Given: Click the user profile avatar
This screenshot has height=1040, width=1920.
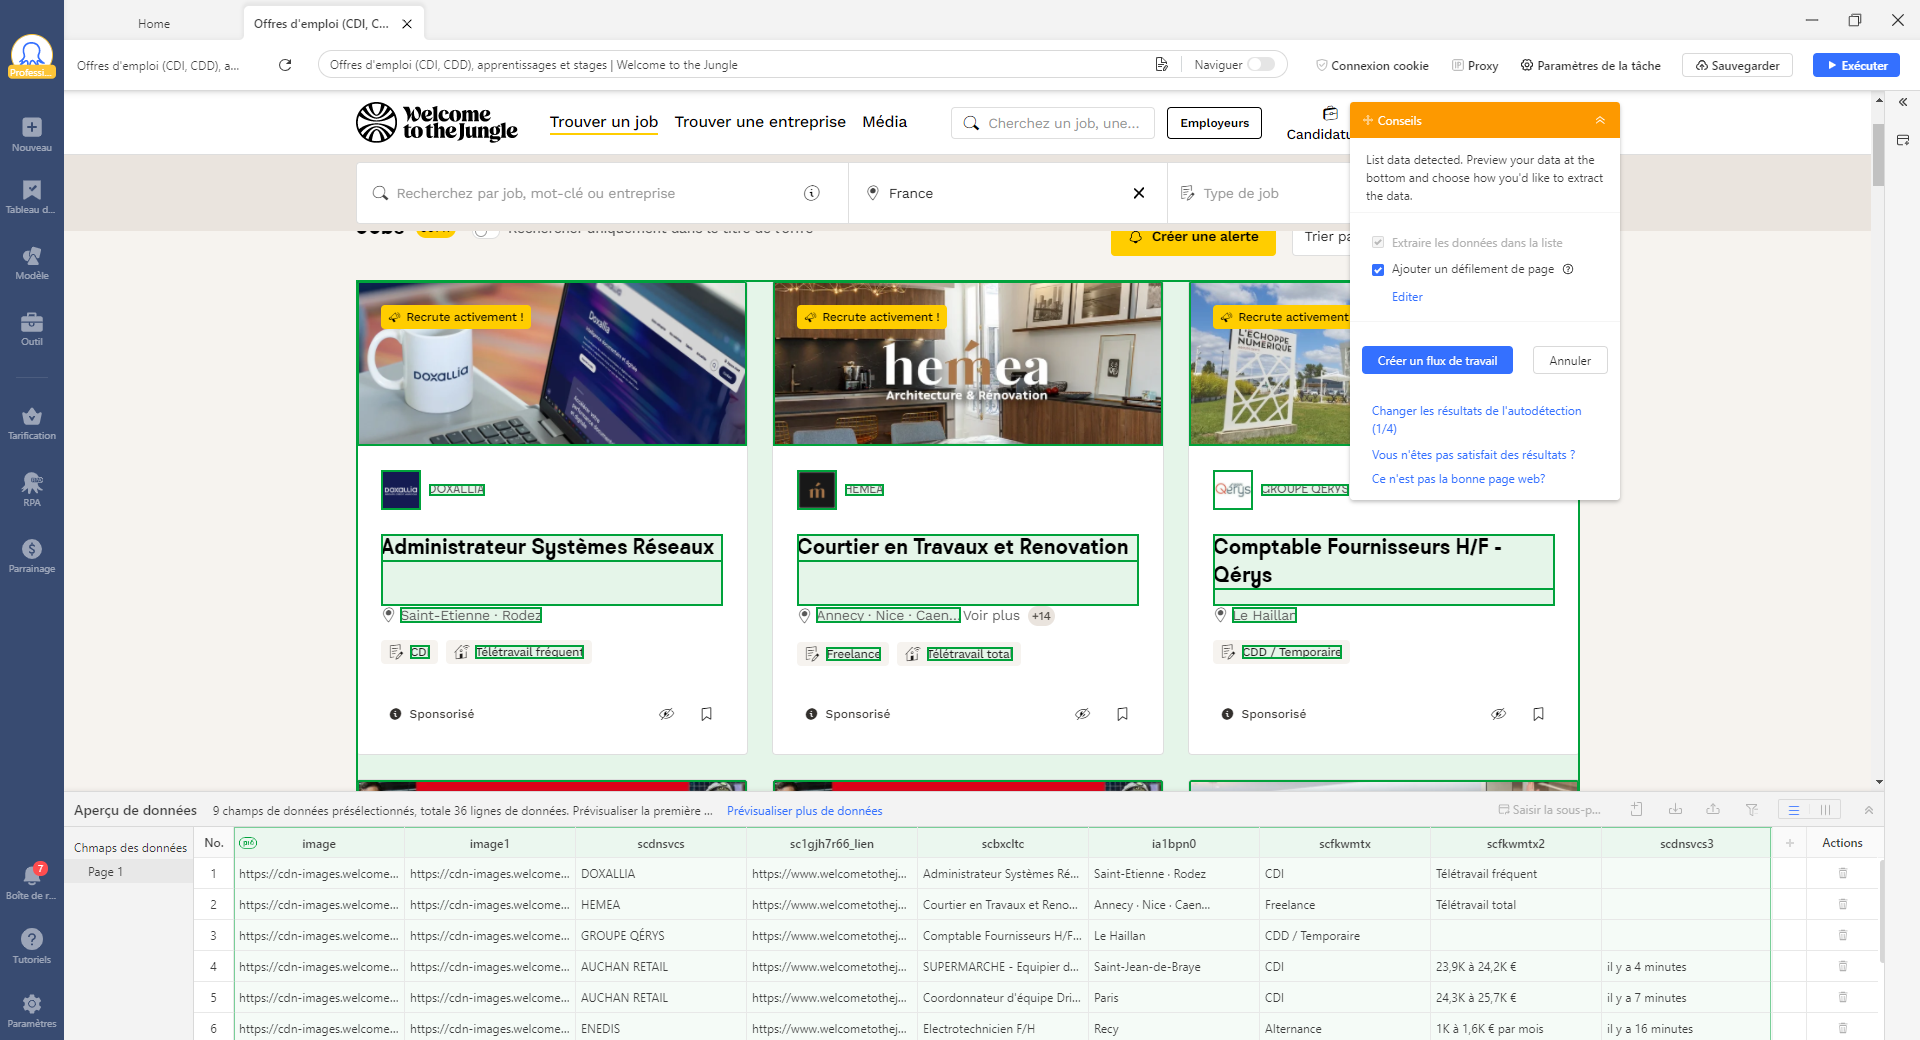Looking at the screenshot, I should (x=32, y=55).
